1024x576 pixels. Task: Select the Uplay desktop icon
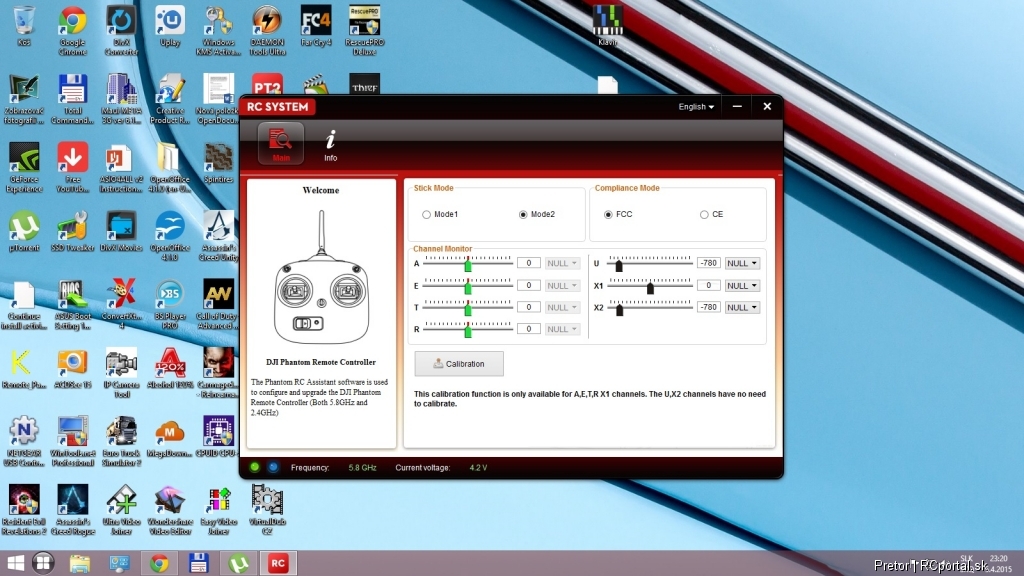(170, 26)
